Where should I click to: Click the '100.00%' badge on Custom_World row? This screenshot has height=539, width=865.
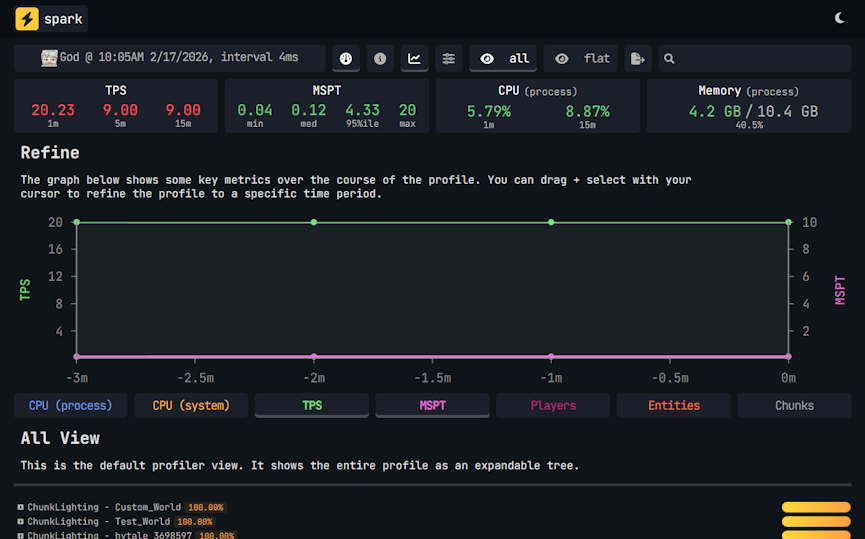tap(205, 508)
